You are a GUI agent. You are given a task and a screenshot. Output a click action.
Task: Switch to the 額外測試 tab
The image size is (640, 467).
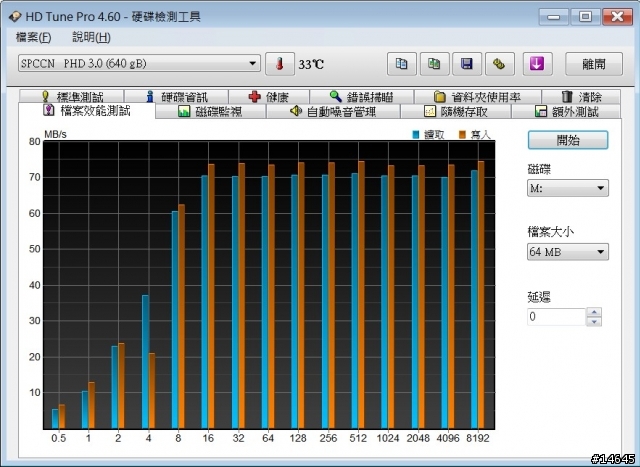[566, 111]
